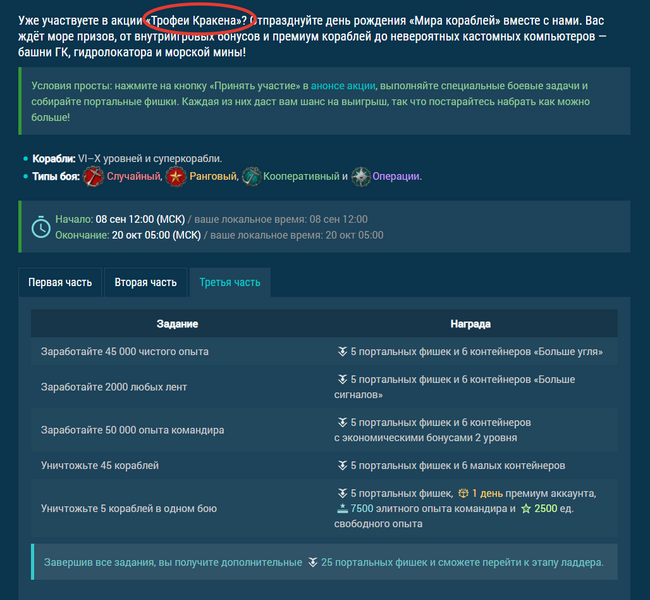The width and height of the screenshot is (650, 600).
Task: Select the «Третья часть» tab
Action: (x=230, y=282)
